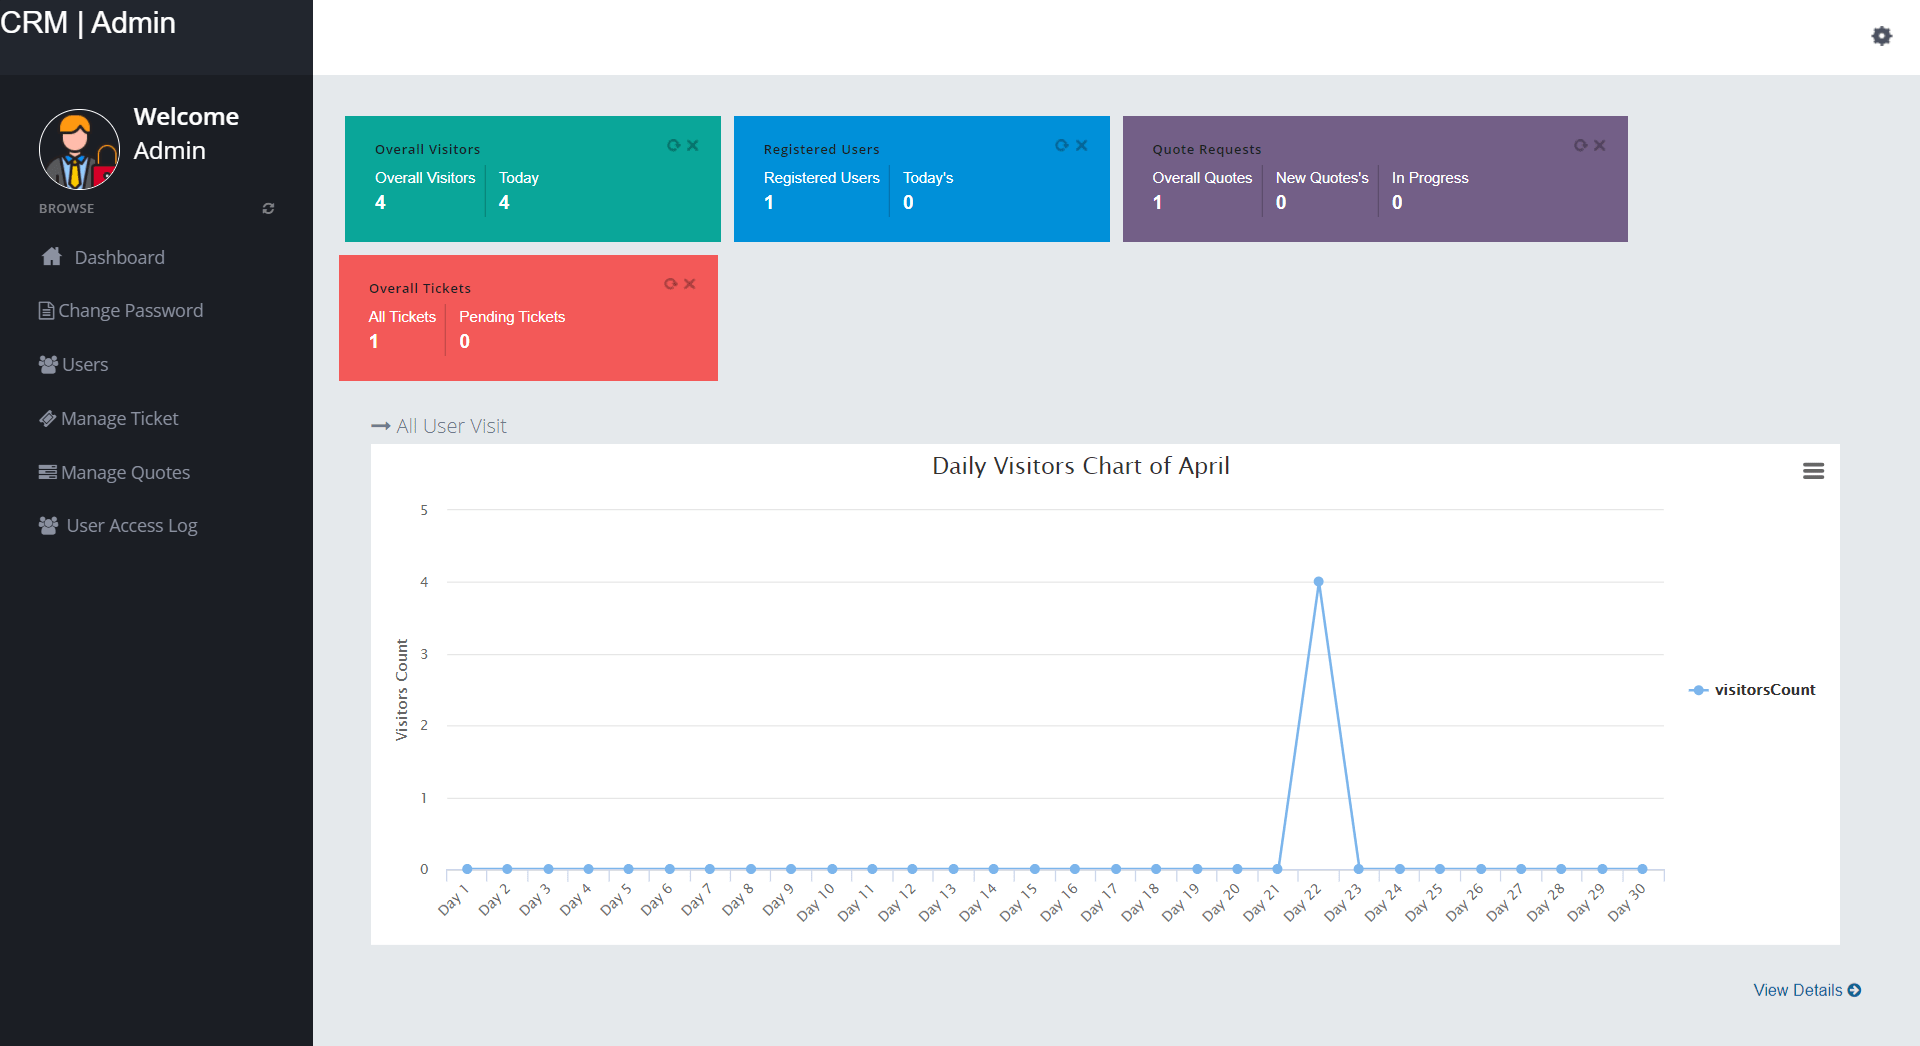Screen dimensions: 1920x1046
Task: Refresh the Overall Visitors card
Action: click(x=673, y=146)
